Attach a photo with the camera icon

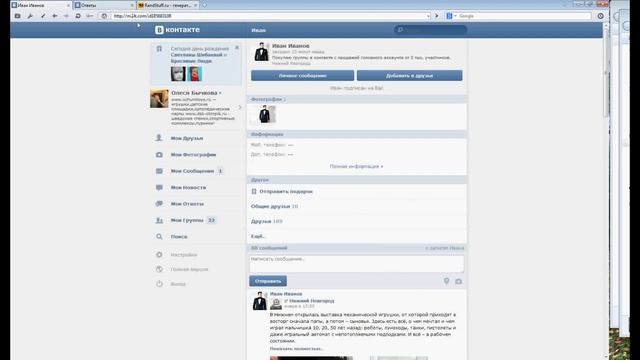(x=458, y=282)
